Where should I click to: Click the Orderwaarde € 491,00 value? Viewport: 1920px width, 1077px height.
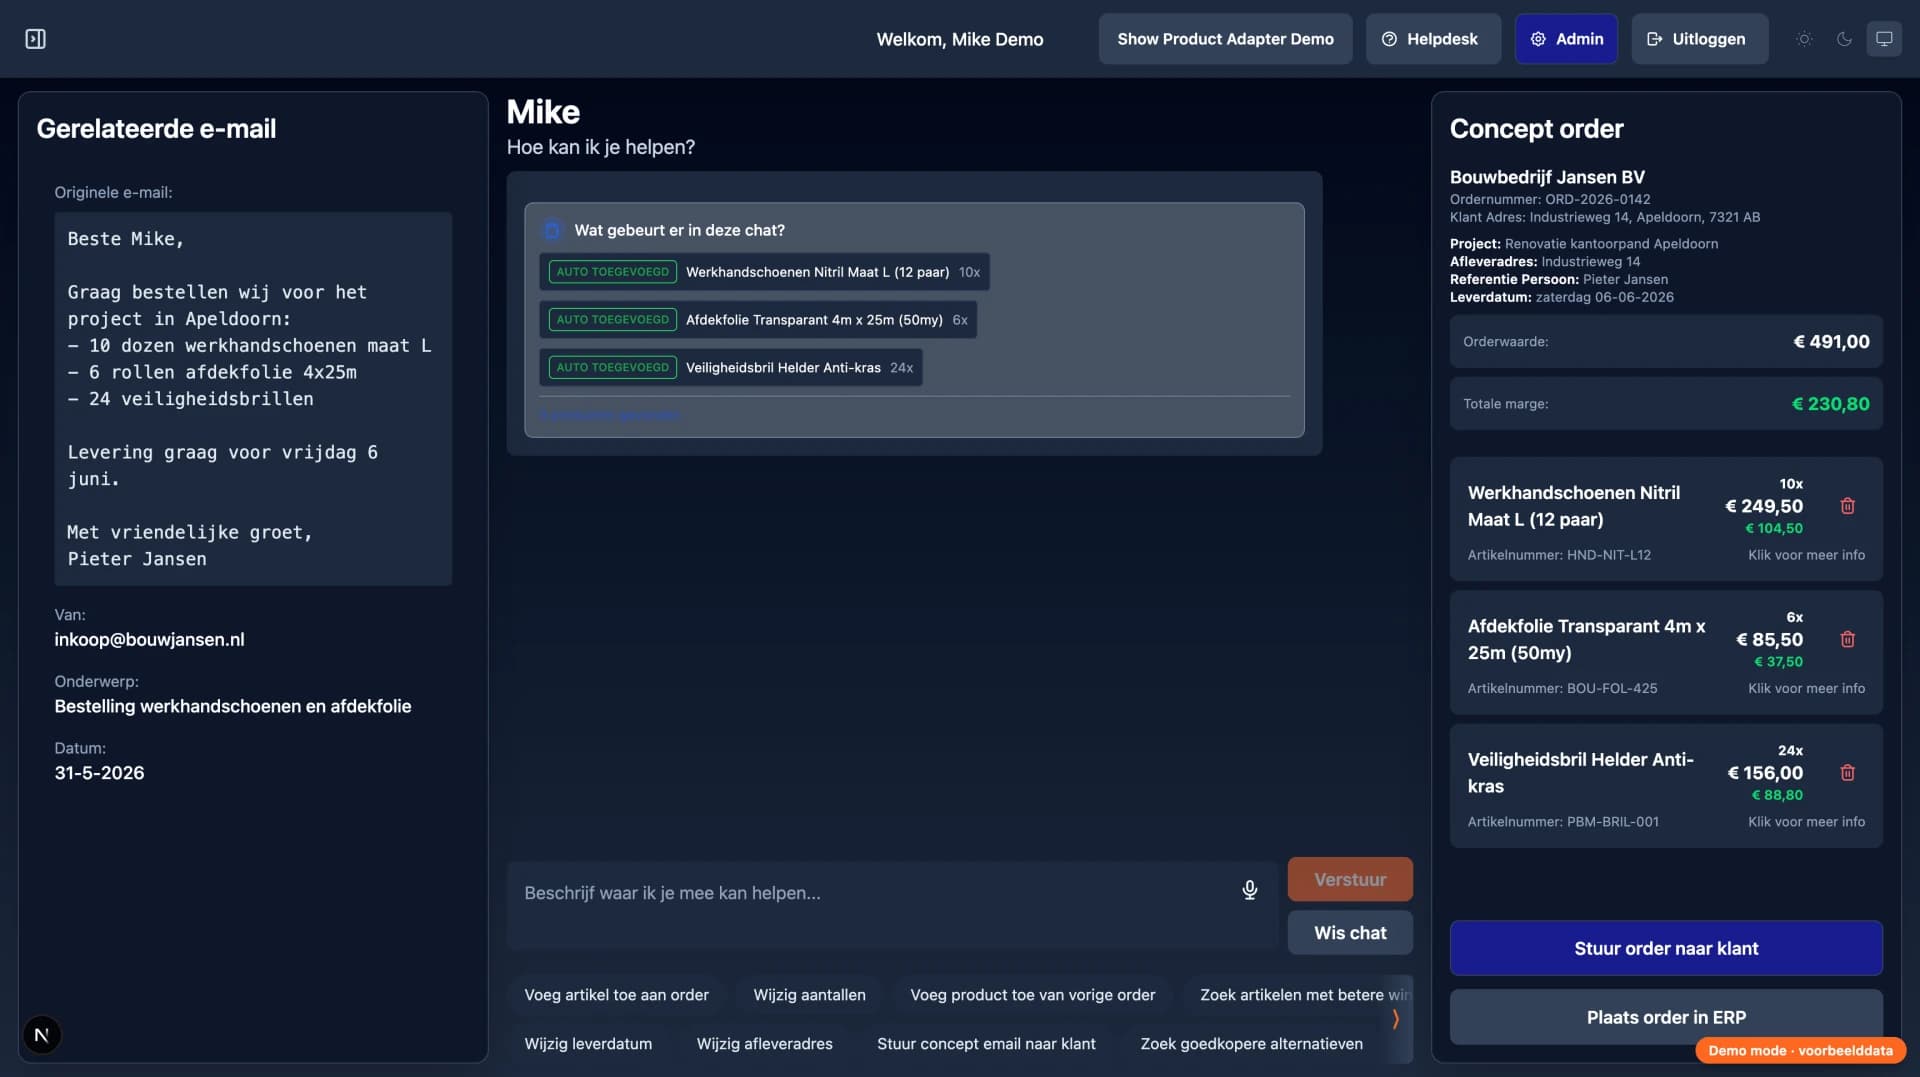1831,342
